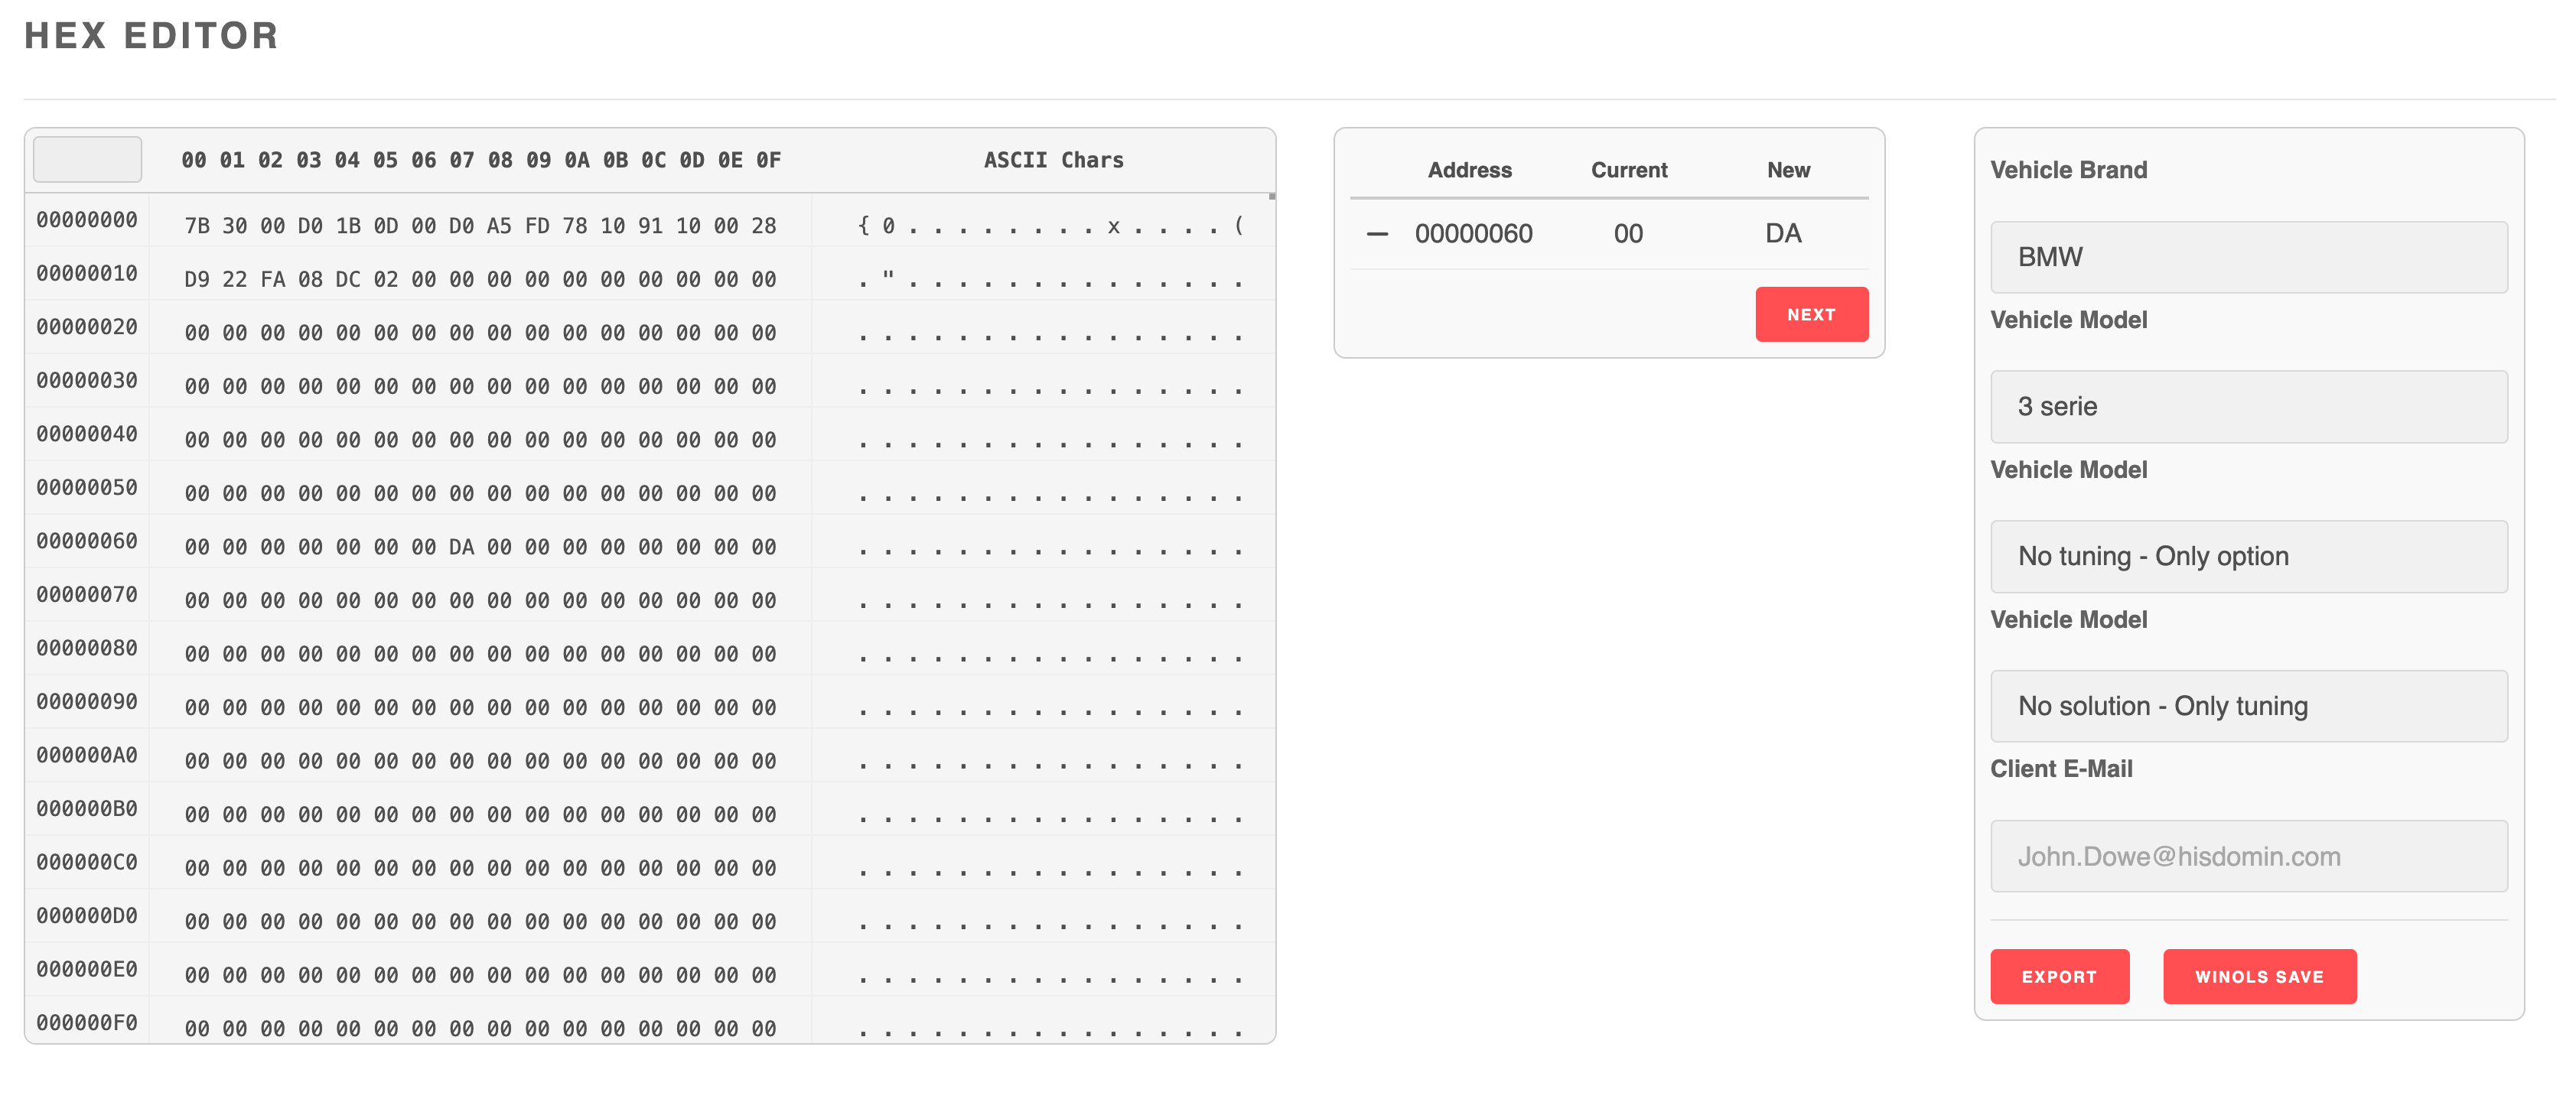Select the DA byte in row 00000060
This screenshot has height=1115, width=2576.
461,547
